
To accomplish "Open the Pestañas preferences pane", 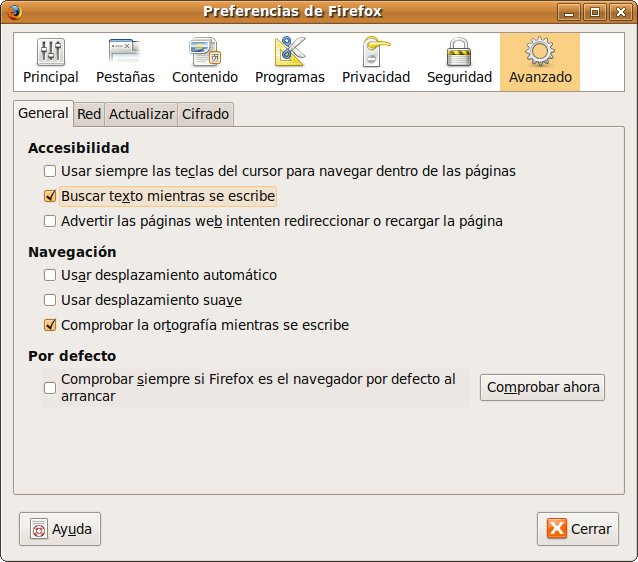I will coord(125,61).
